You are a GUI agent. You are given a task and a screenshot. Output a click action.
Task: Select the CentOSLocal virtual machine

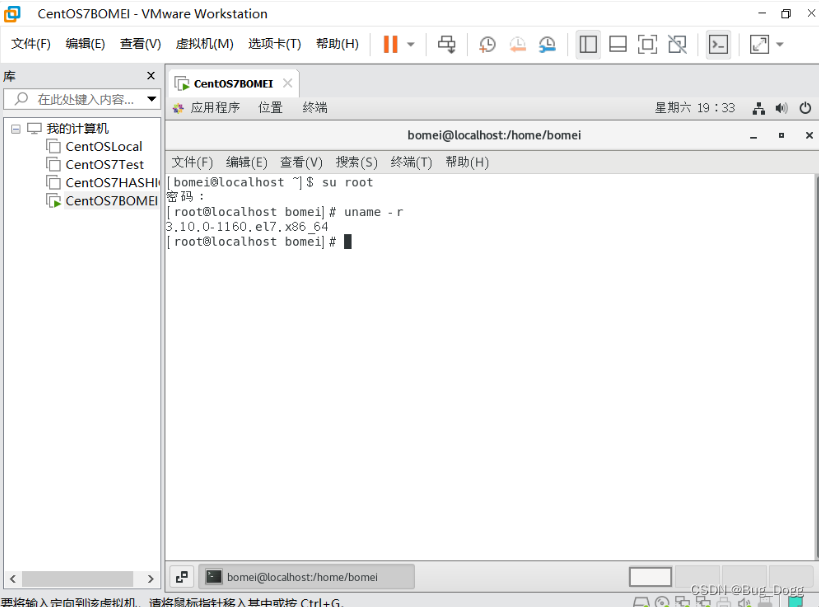tap(103, 147)
